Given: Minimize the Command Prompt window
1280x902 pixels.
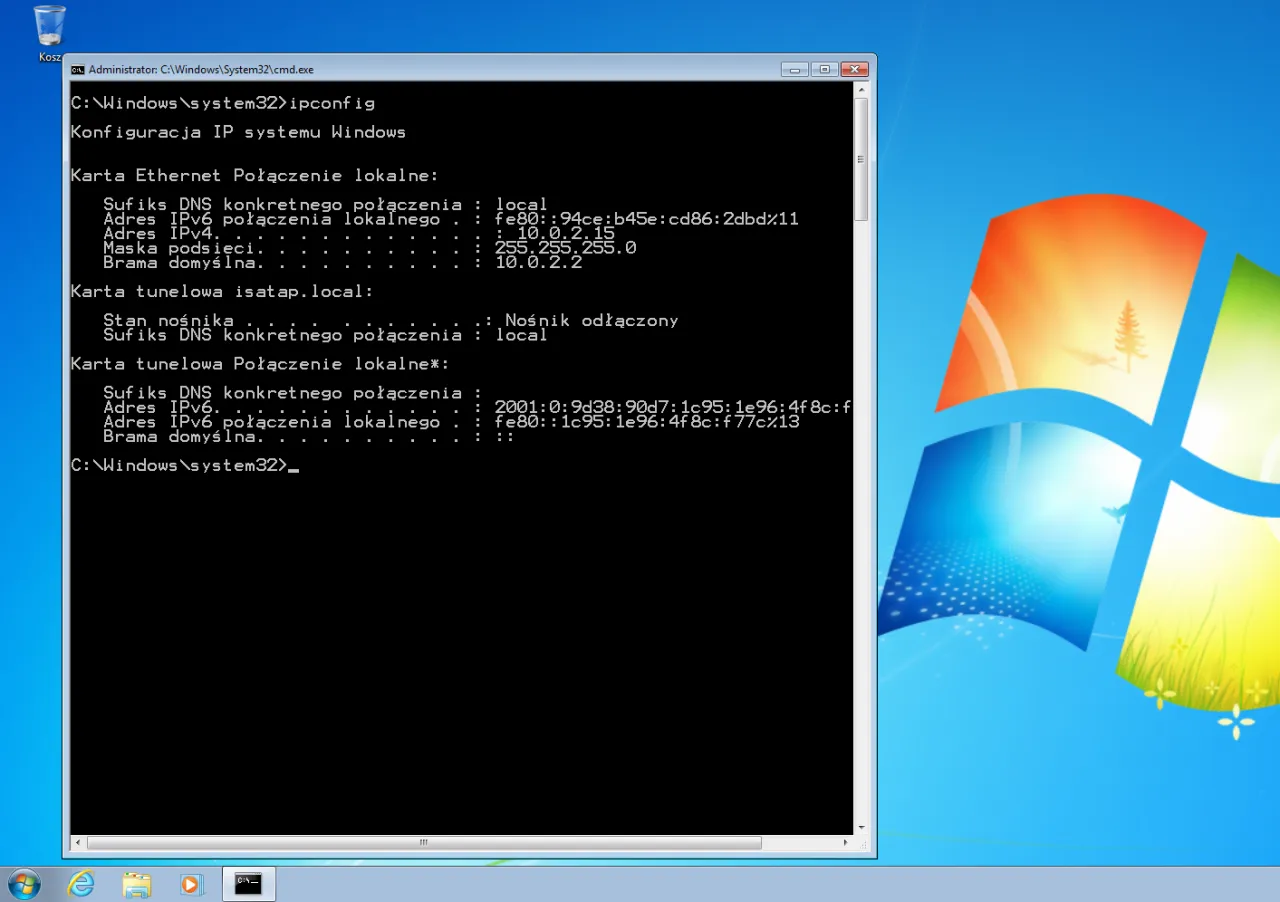Looking at the screenshot, I should point(795,69).
